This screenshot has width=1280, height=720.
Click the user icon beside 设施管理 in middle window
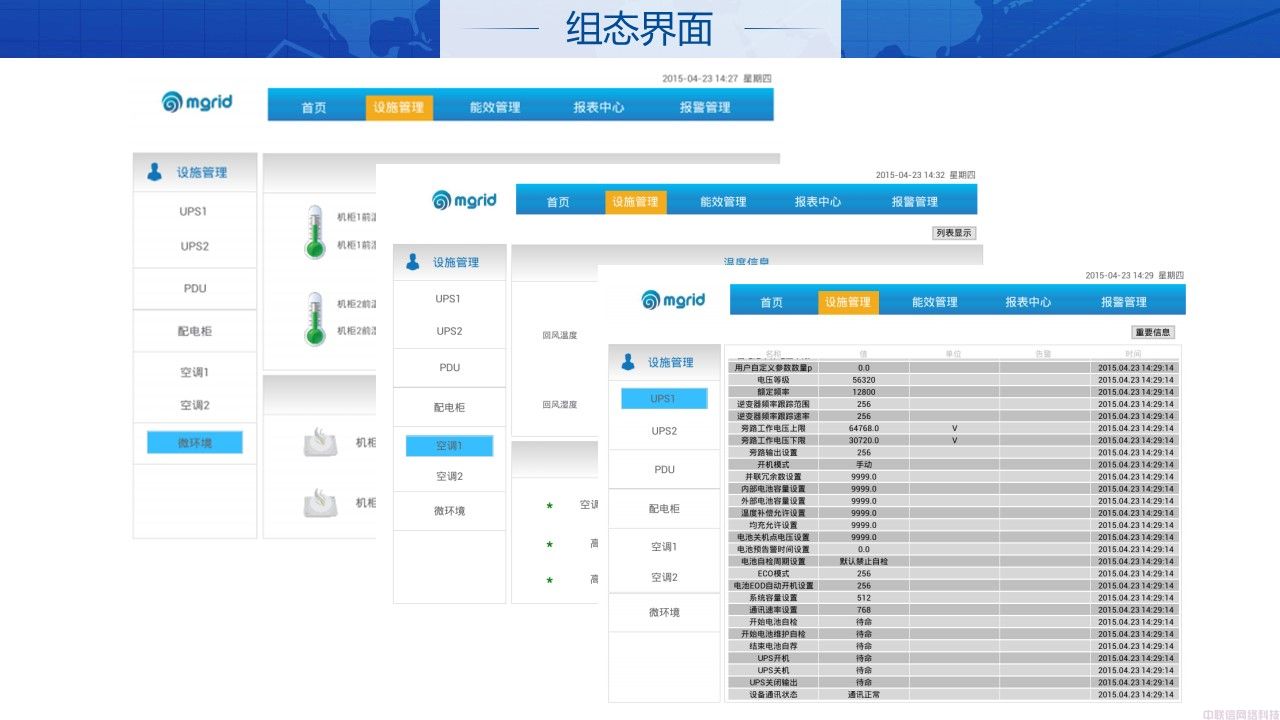(412, 262)
